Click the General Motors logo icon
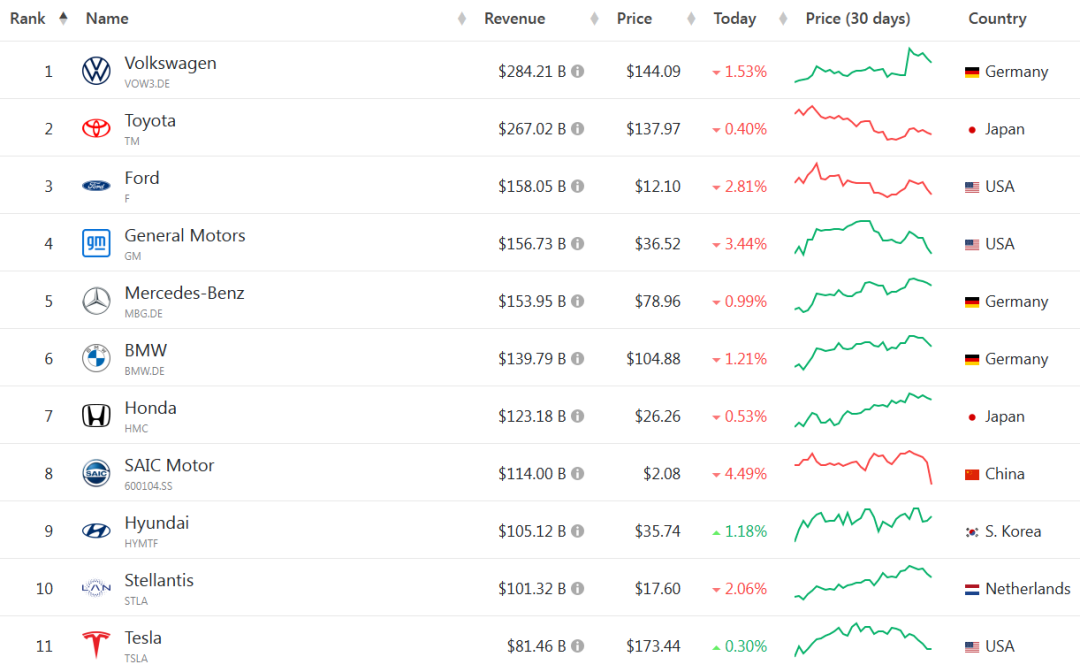This screenshot has width=1080, height=672. pos(96,244)
